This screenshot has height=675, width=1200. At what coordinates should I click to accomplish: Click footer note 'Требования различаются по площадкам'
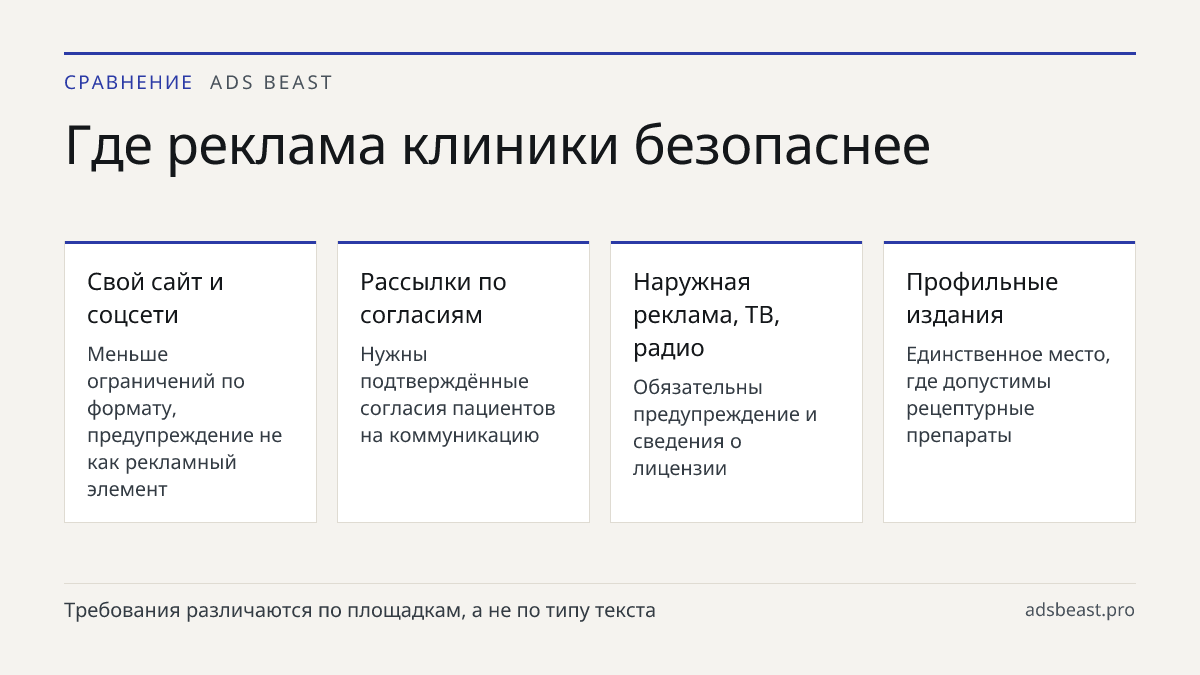[x=262, y=610]
